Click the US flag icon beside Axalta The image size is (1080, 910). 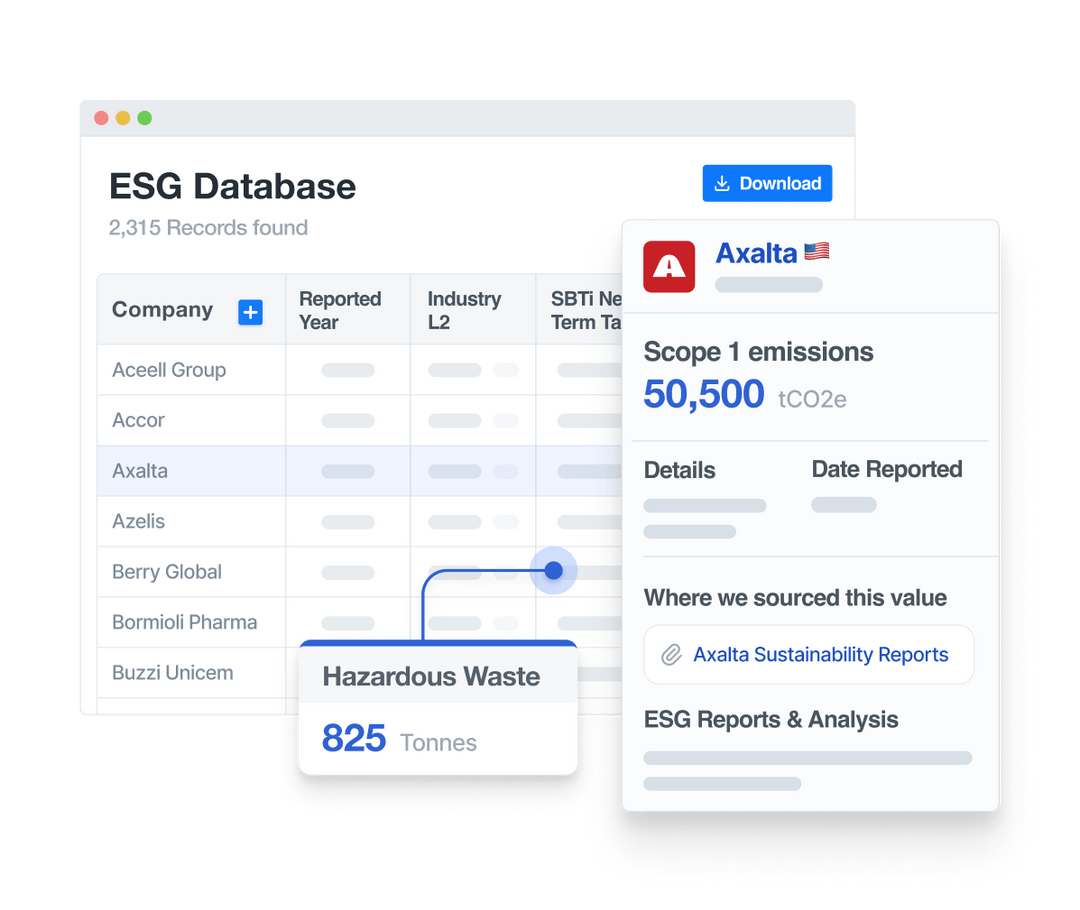pyautogui.click(x=817, y=251)
